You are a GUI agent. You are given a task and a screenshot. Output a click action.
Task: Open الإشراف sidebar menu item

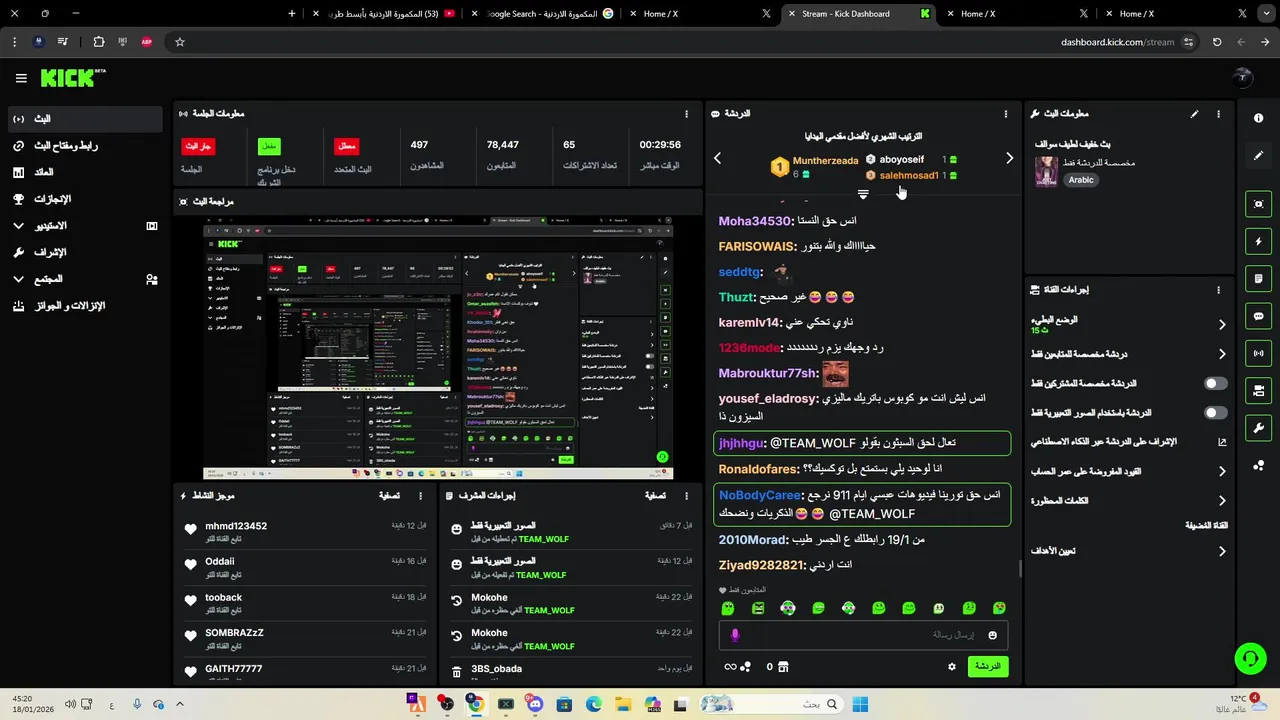pos(85,252)
